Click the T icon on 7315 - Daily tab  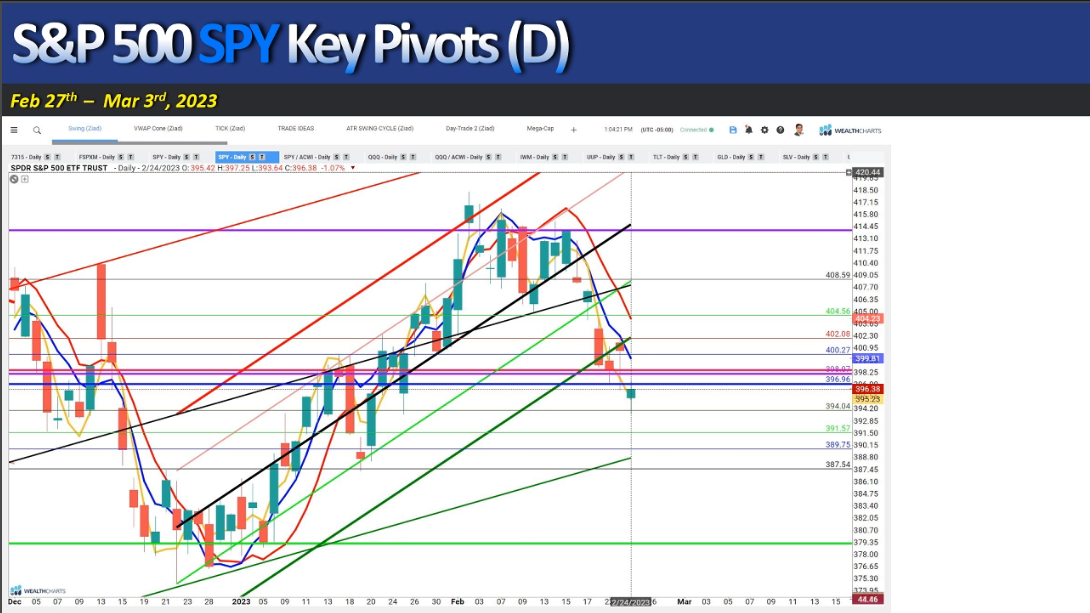57,157
